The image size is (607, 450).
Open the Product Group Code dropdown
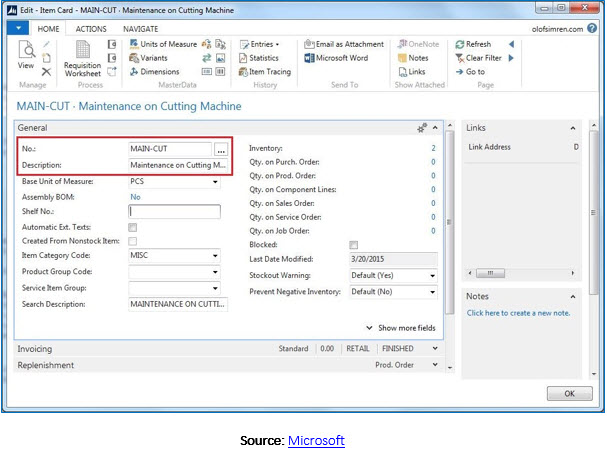coord(215,272)
